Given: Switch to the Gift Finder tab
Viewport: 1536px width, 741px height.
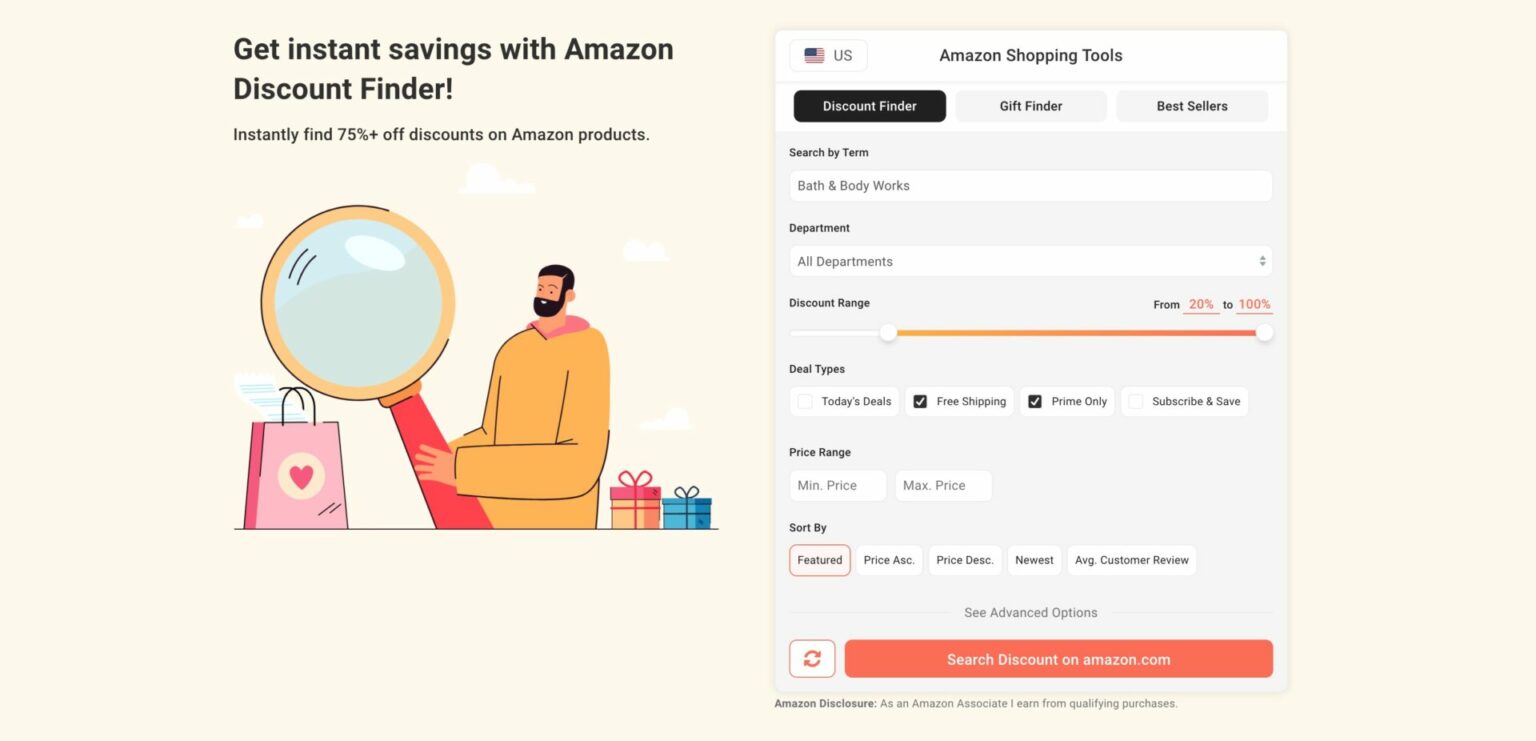Looking at the screenshot, I should (x=1031, y=106).
